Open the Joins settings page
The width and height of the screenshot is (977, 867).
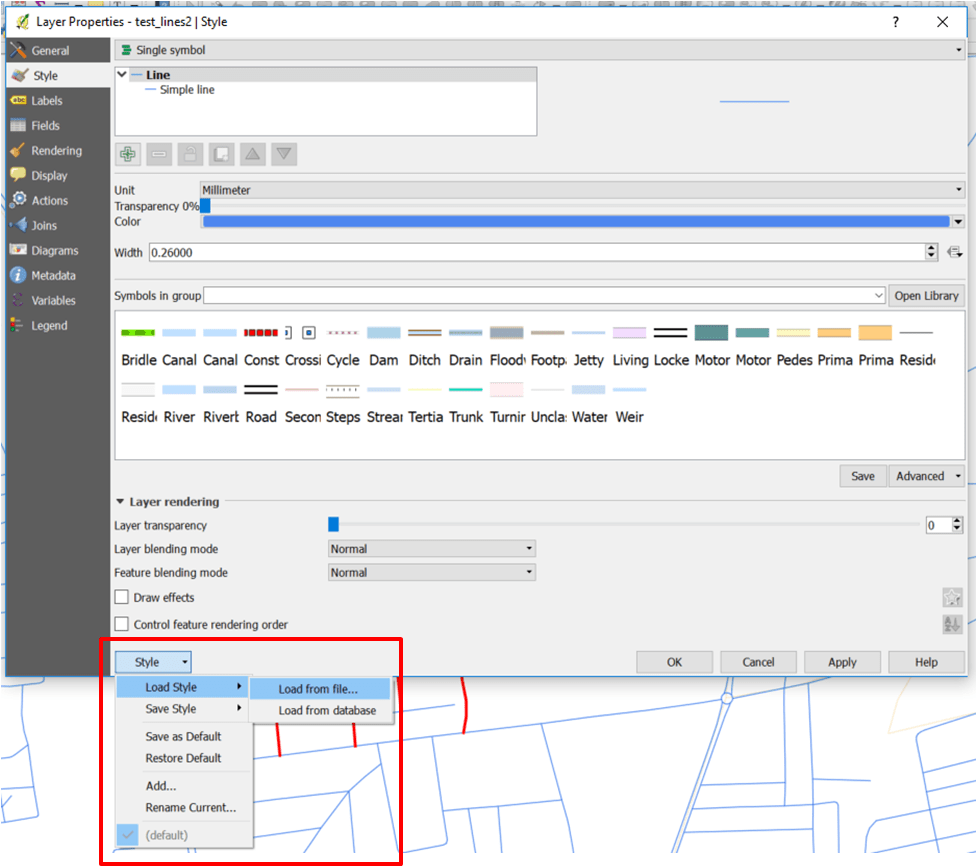coord(57,225)
